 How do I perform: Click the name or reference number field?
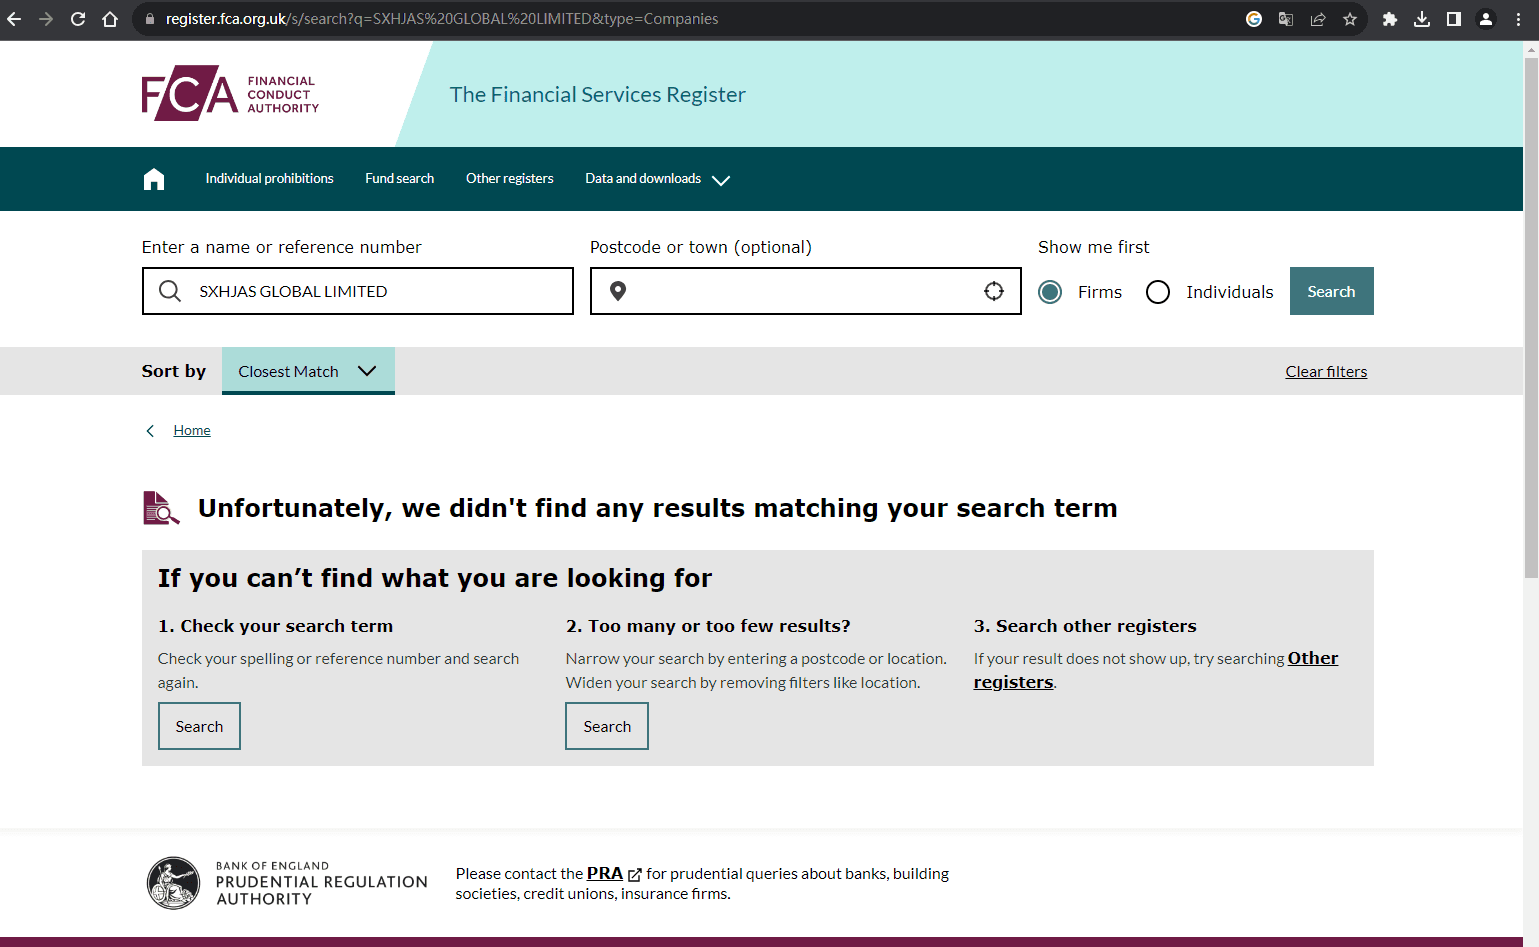tap(358, 291)
